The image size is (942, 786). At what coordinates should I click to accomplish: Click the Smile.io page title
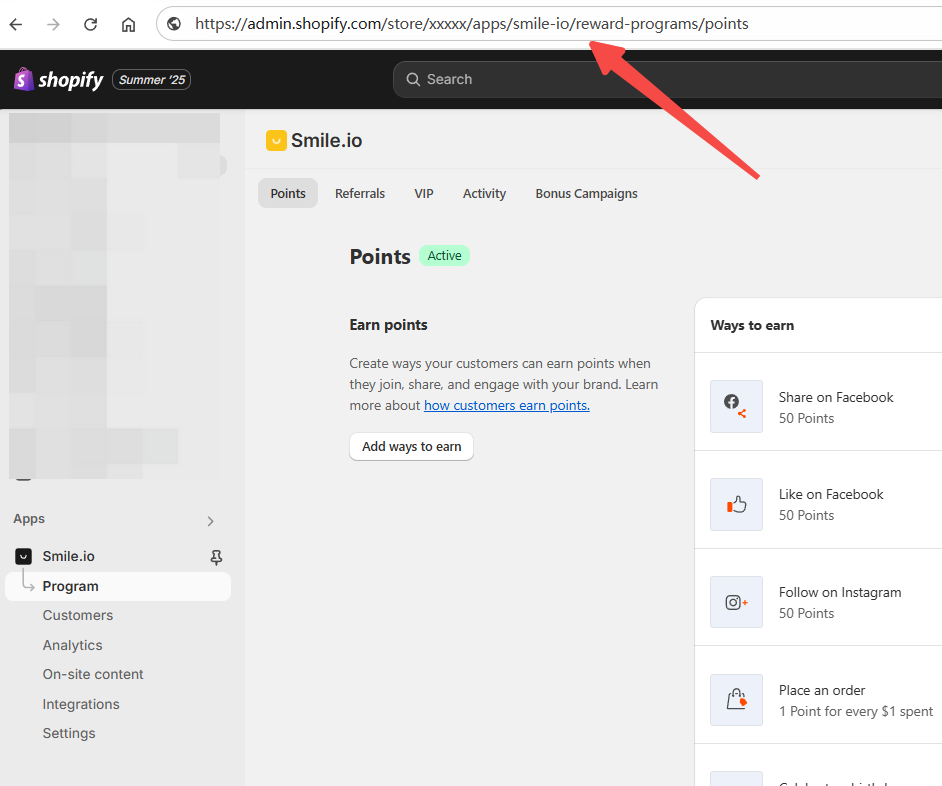click(326, 141)
